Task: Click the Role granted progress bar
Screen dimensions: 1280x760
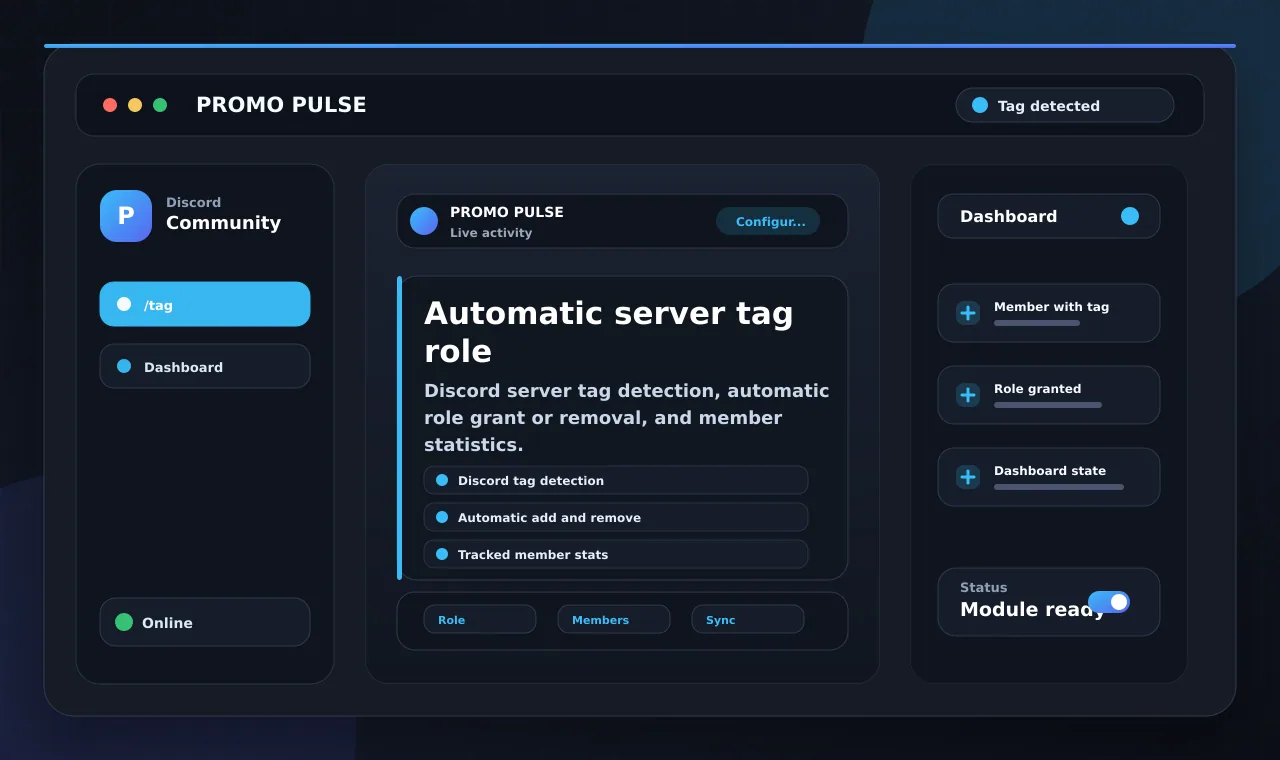Action: (x=1048, y=405)
